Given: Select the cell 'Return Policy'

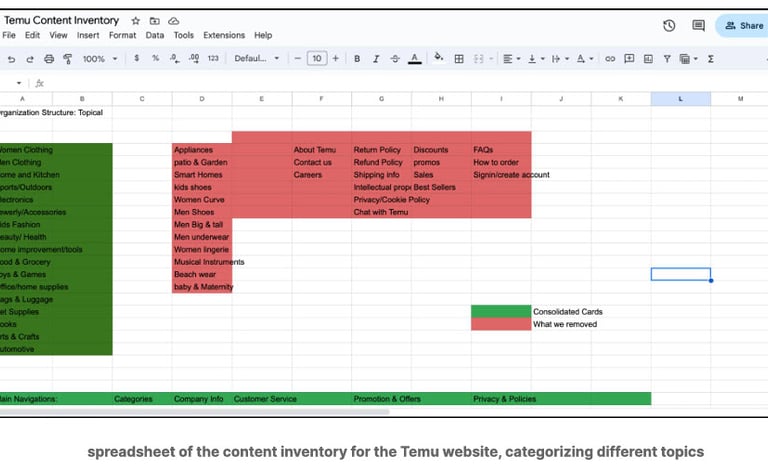Looking at the screenshot, I should coord(381,150).
